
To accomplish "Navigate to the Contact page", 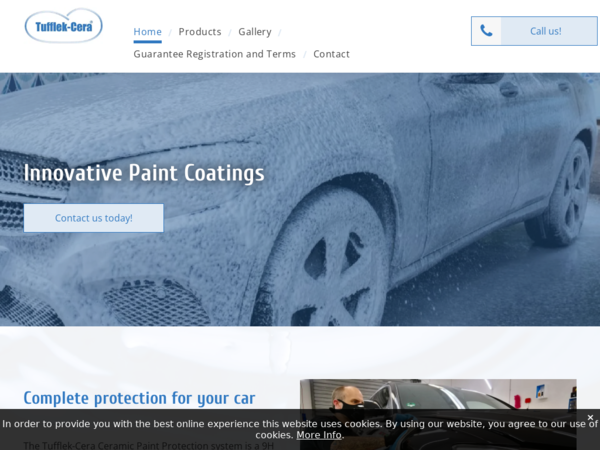I will [x=331, y=54].
